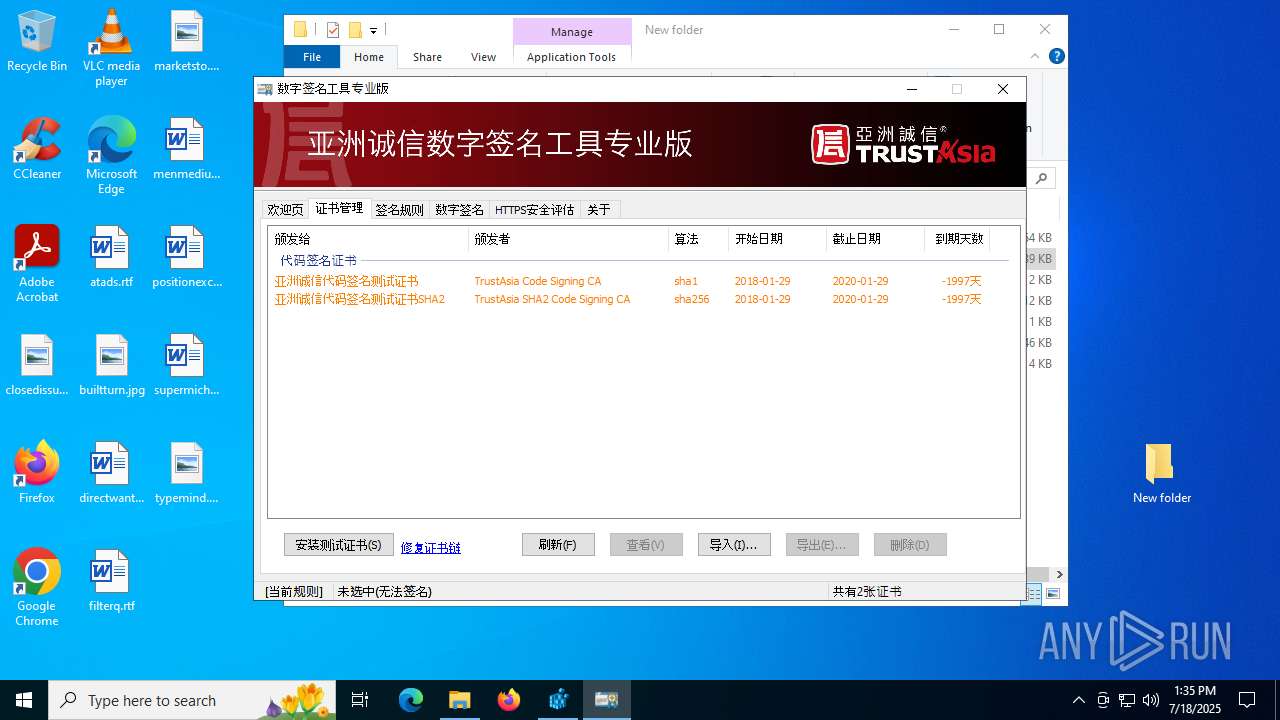The width and height of the screenshot is (1280, 720).
Task: Sort by the 开始日期 column header
Action: pos(777,239)
